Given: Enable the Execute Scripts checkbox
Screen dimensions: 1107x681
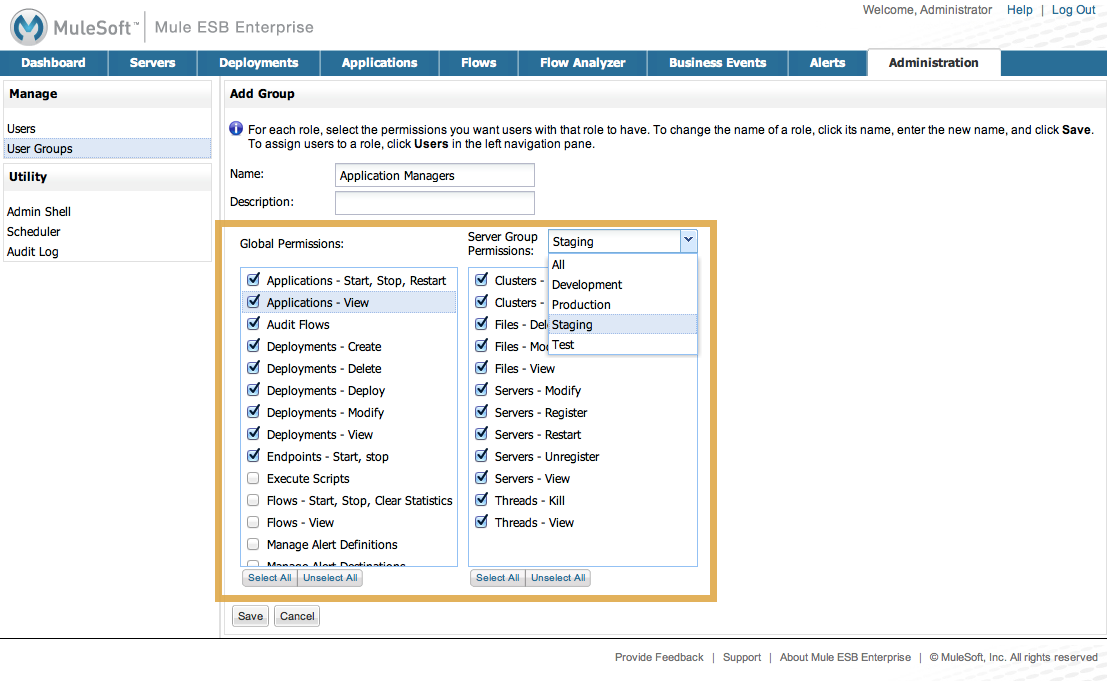Looking at the screenshot, I should (x=253, y=478).
